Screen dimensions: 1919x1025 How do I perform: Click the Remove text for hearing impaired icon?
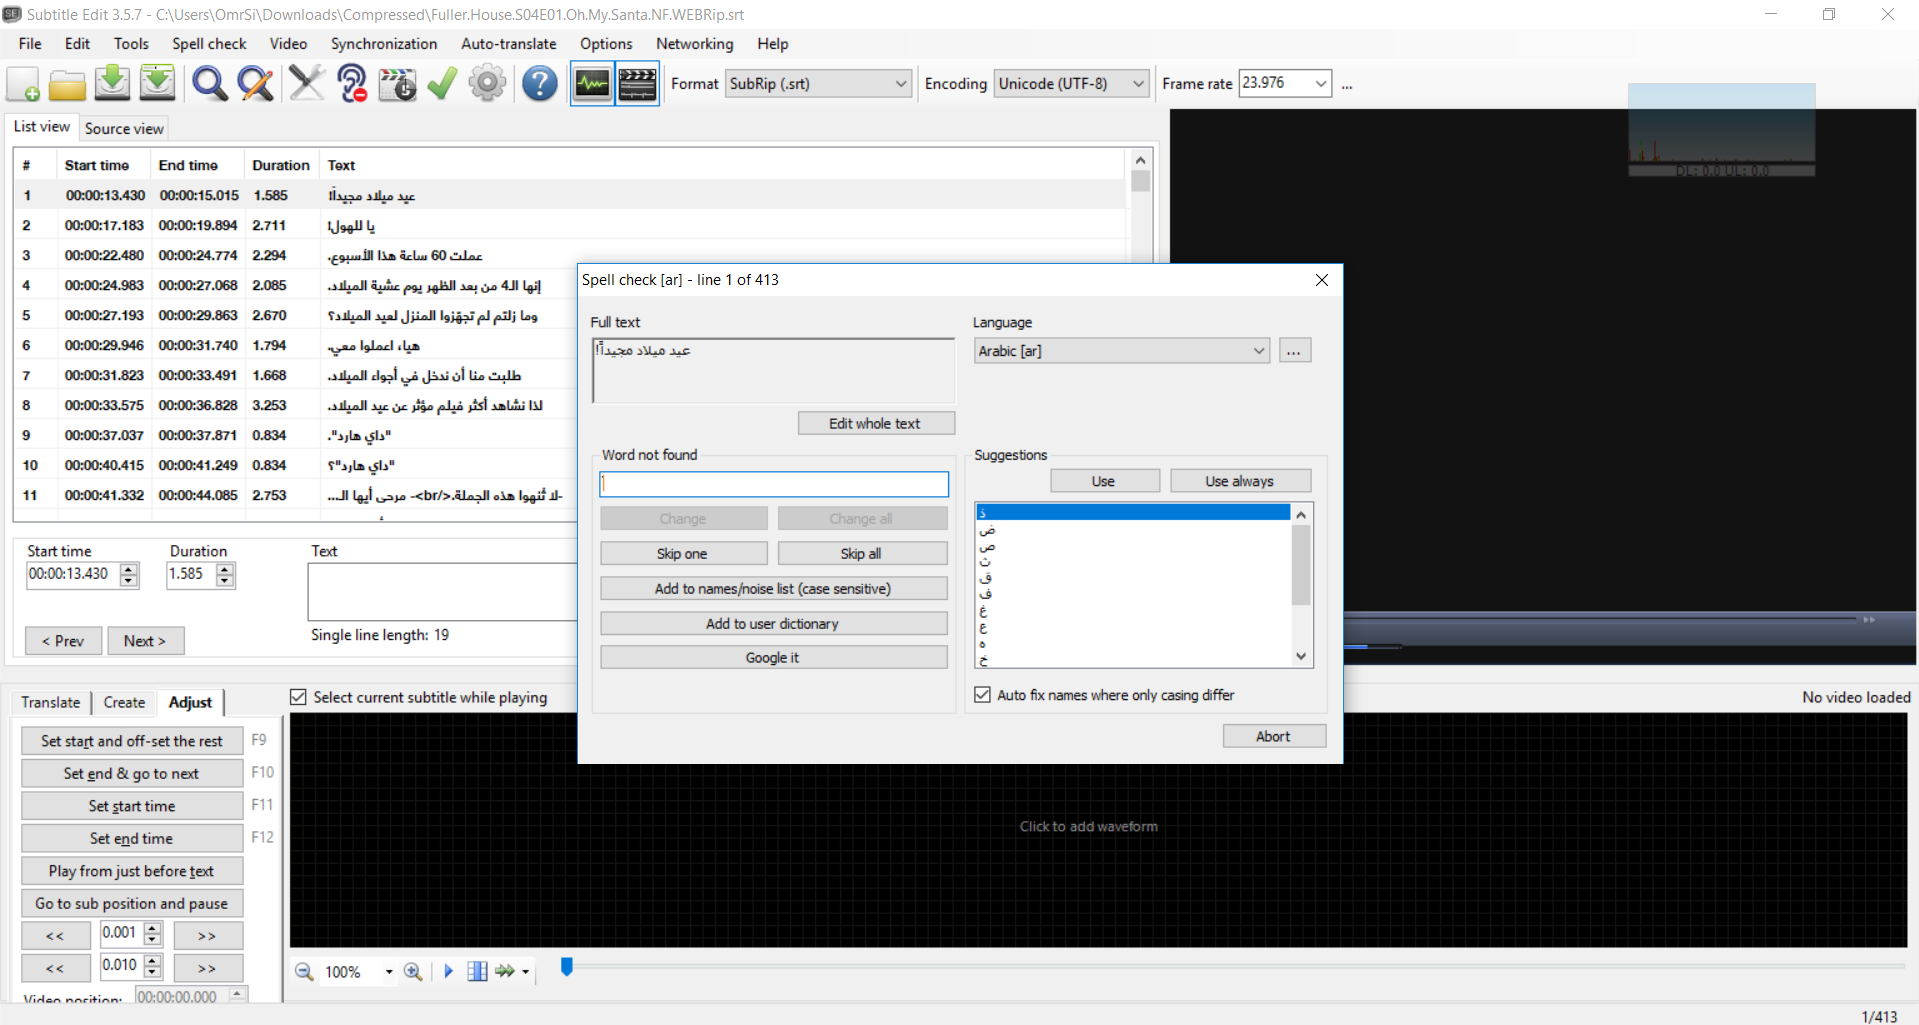(x=352, y=84)
